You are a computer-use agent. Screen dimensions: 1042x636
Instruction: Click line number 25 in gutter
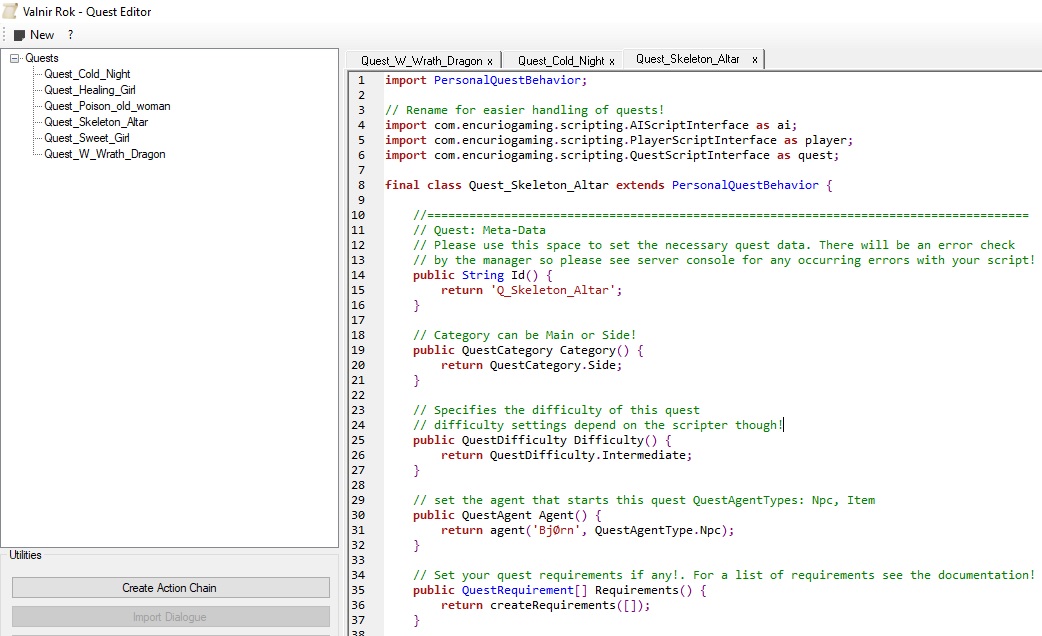(358, 440)
